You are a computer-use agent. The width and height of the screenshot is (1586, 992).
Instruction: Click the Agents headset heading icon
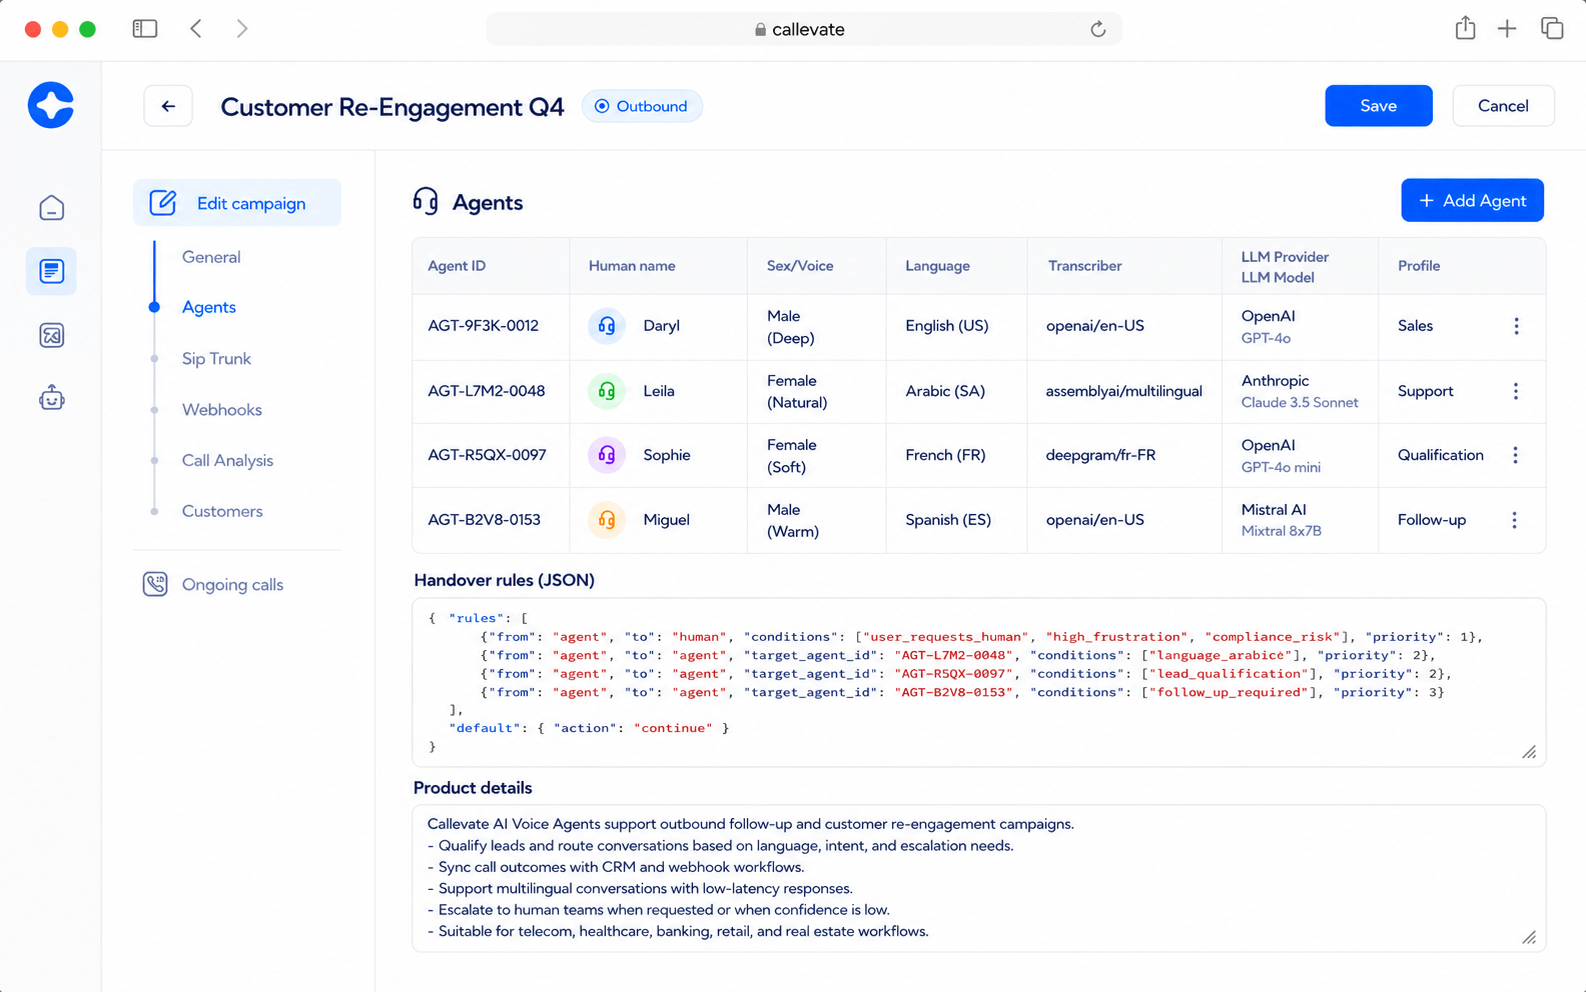[x=426, y=201]
